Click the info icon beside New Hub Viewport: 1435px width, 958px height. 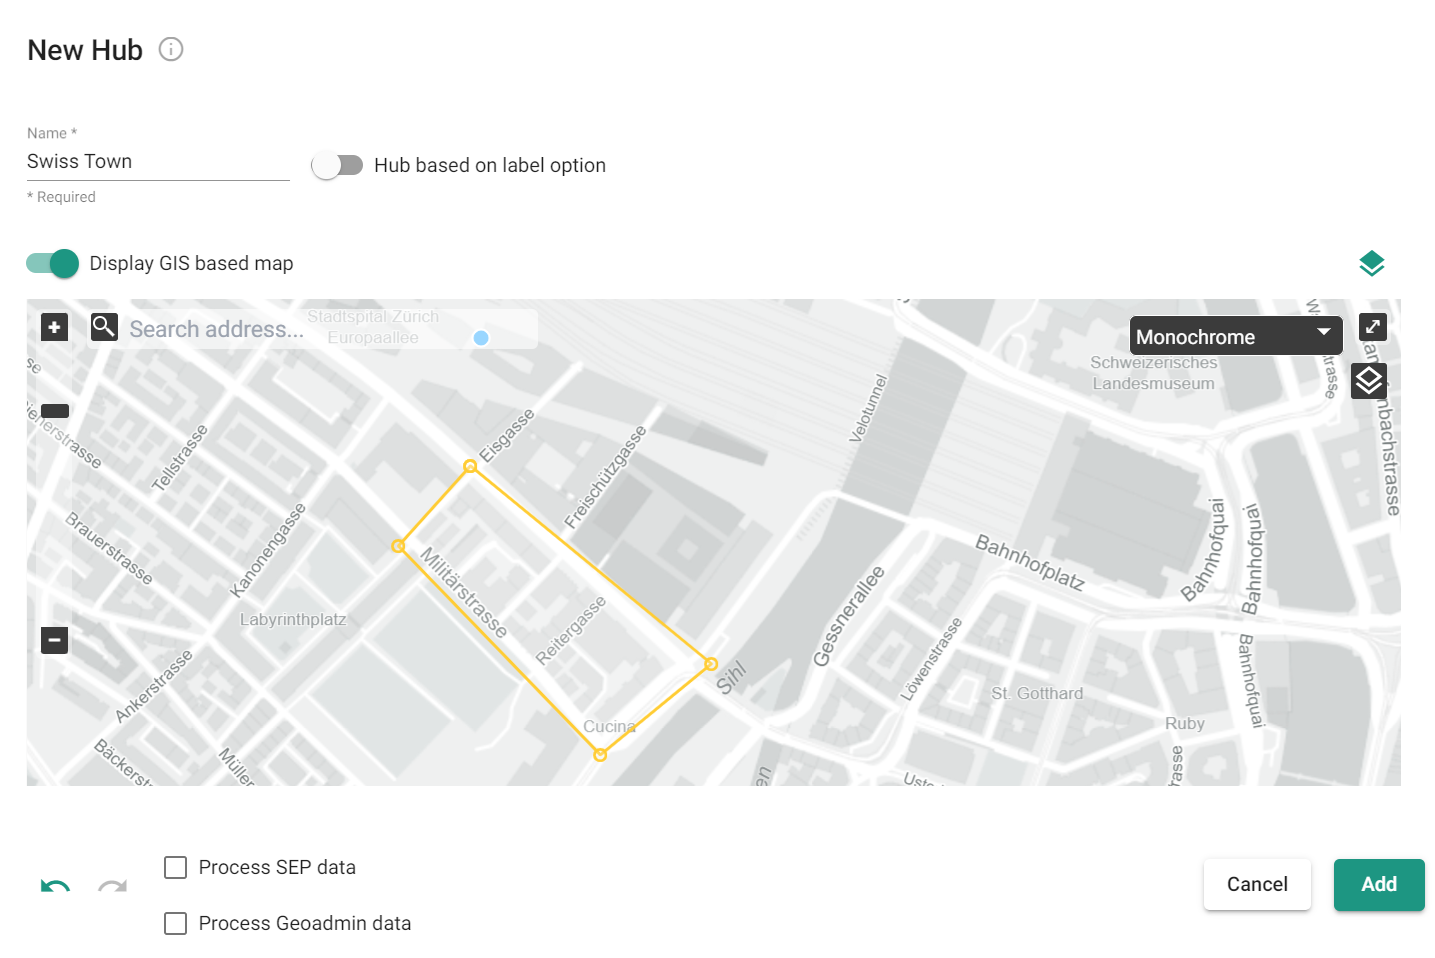pos(171,49)
